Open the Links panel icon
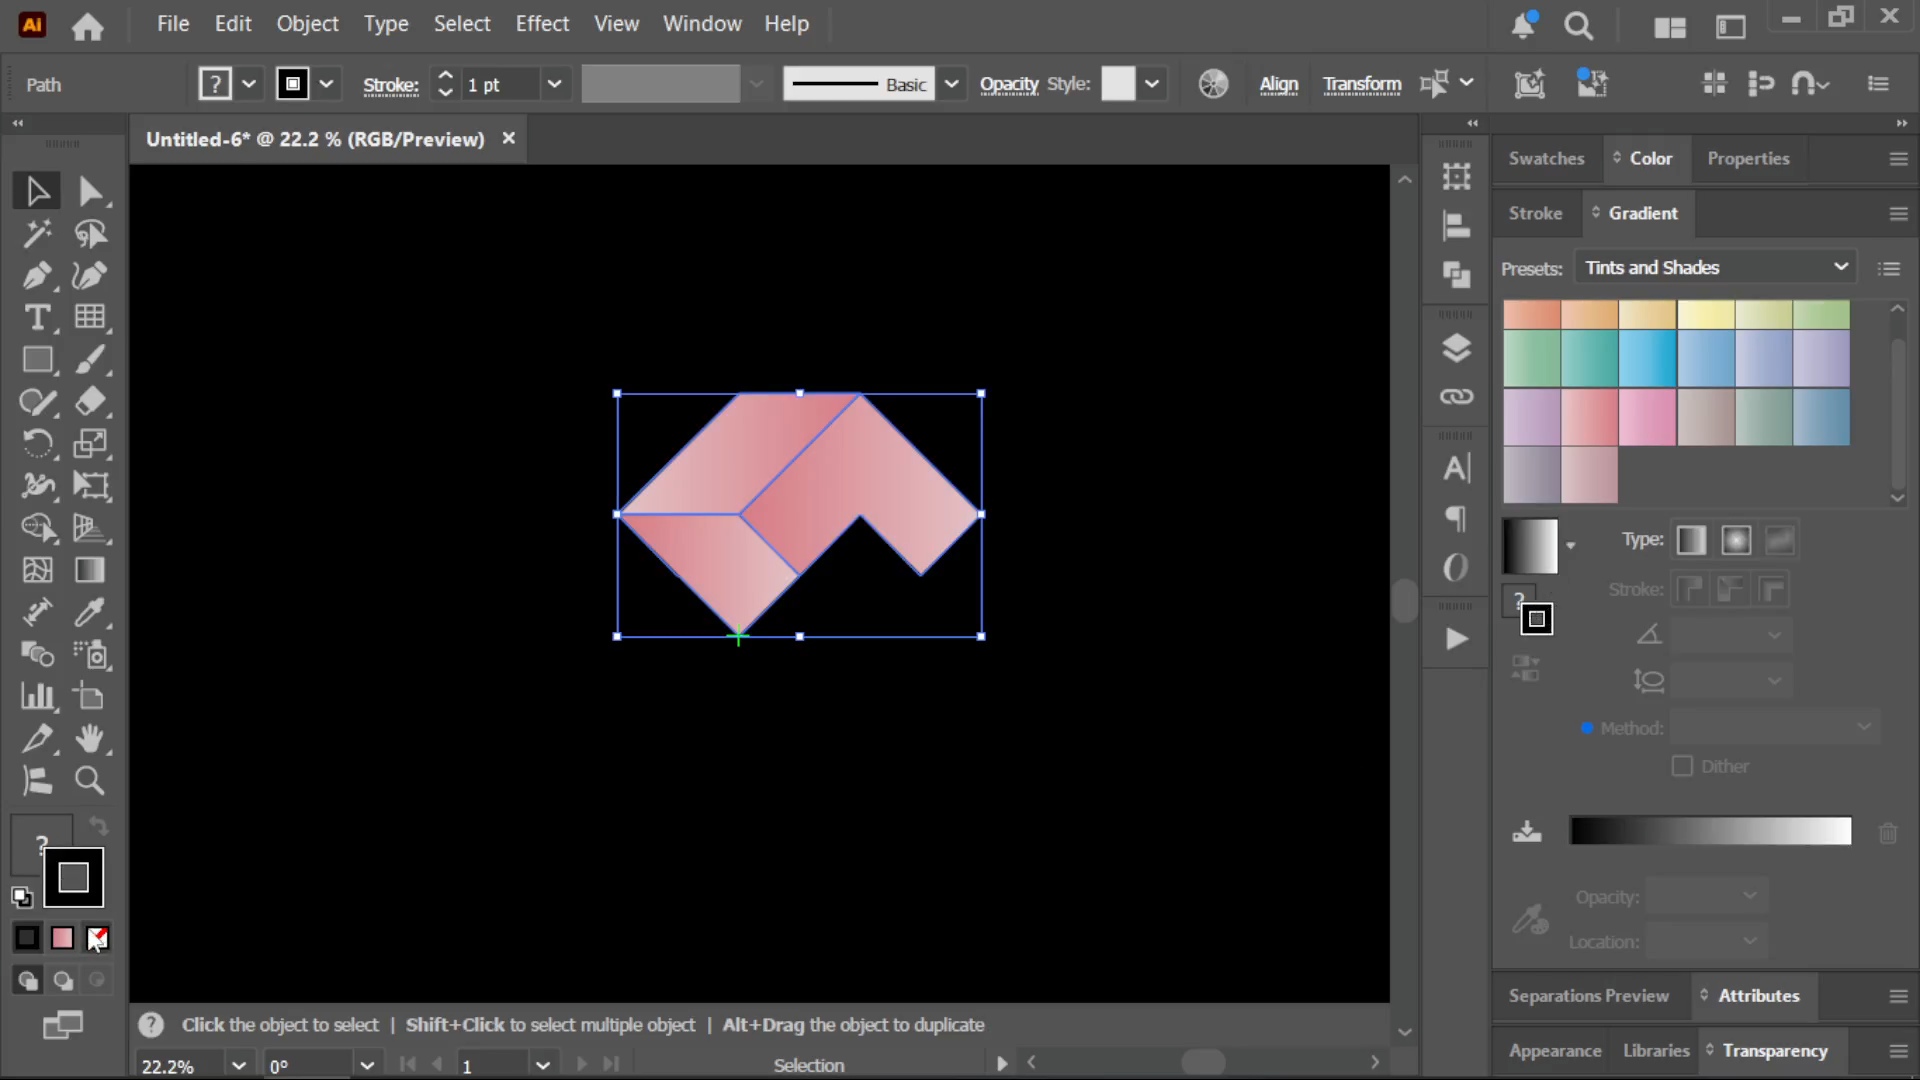This screenshot has height=1080, width=1920. pyautogui.click(x=1456, y=397)
